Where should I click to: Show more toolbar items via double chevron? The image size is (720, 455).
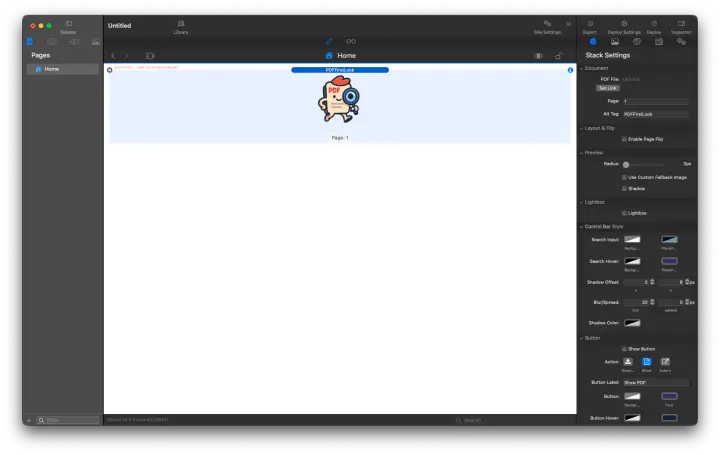[568, 24]
